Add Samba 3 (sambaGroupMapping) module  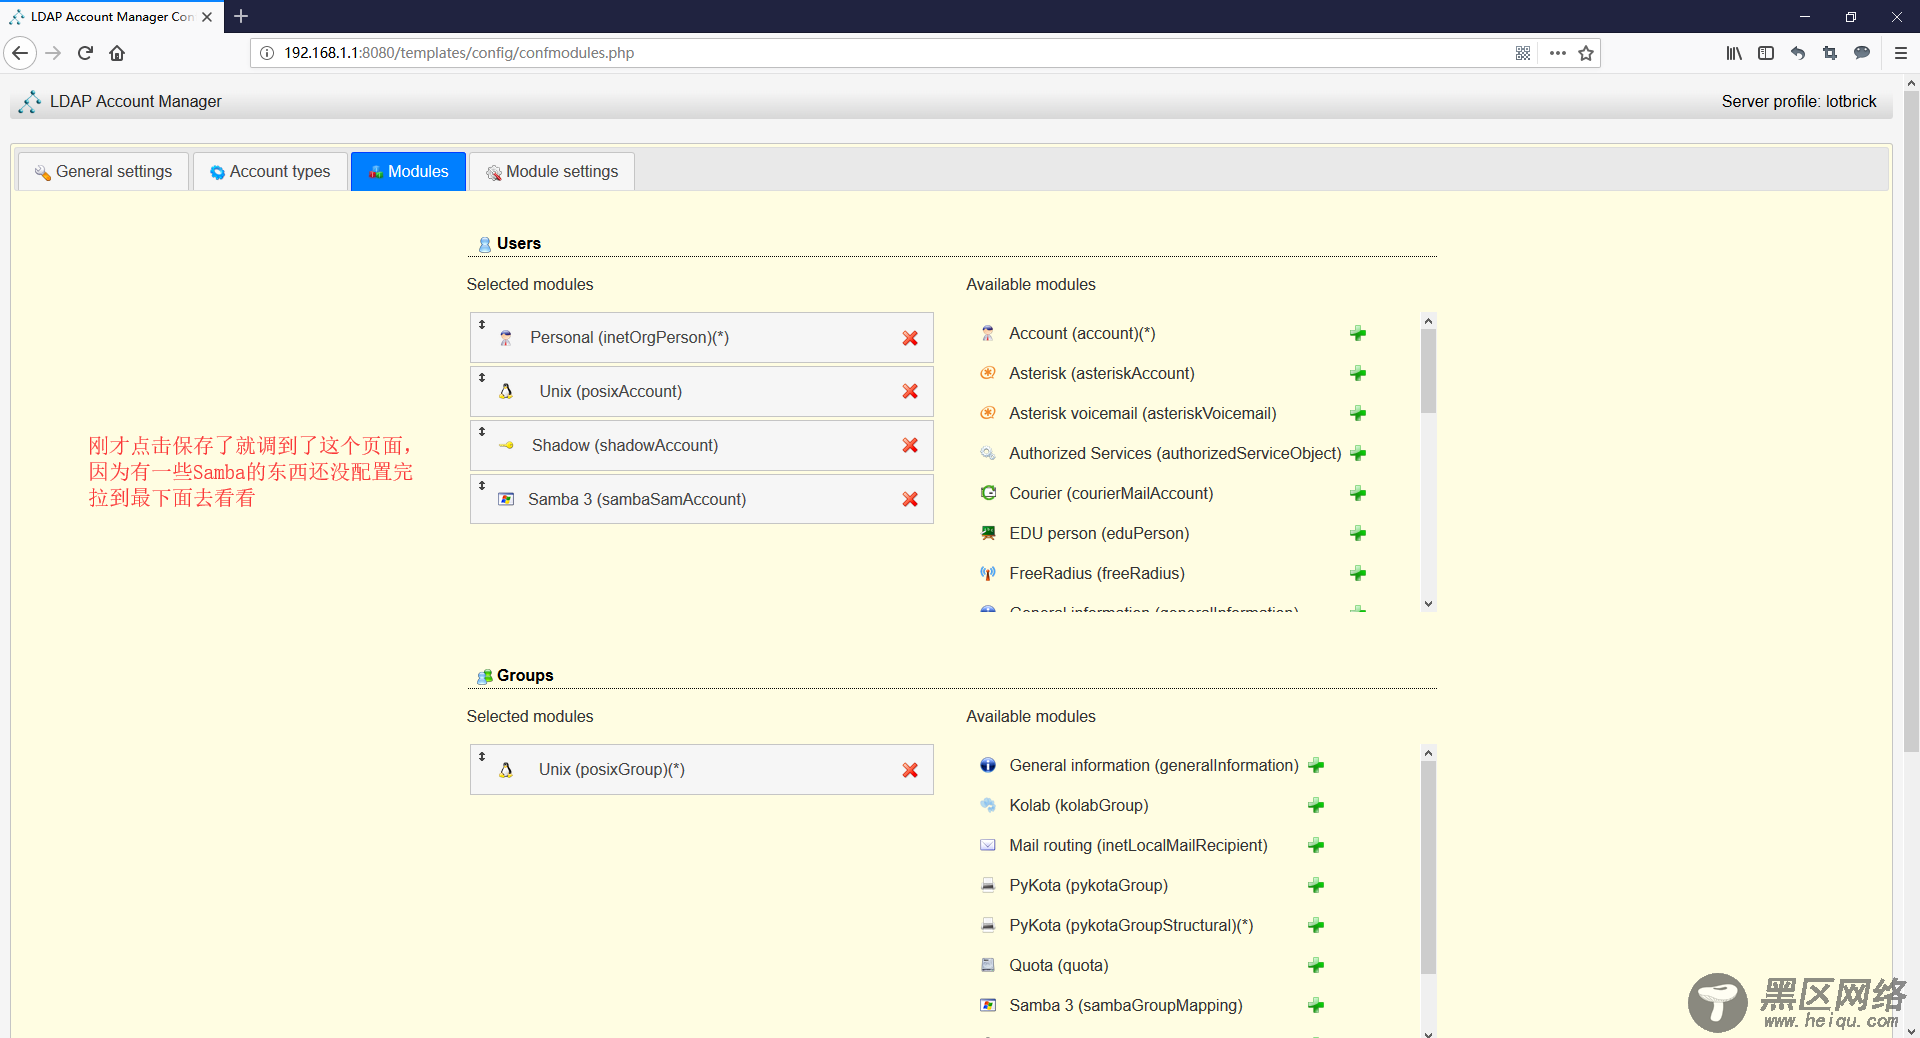(x=1316, y=1005)
